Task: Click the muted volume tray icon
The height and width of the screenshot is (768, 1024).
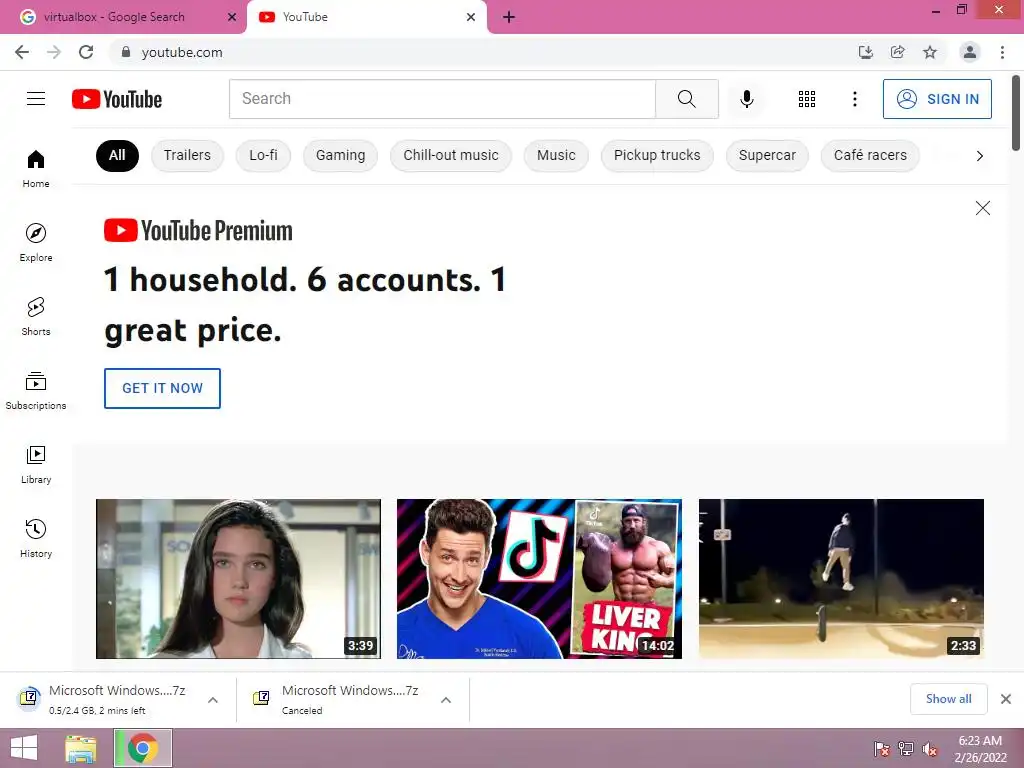Action: coord(929,749)
